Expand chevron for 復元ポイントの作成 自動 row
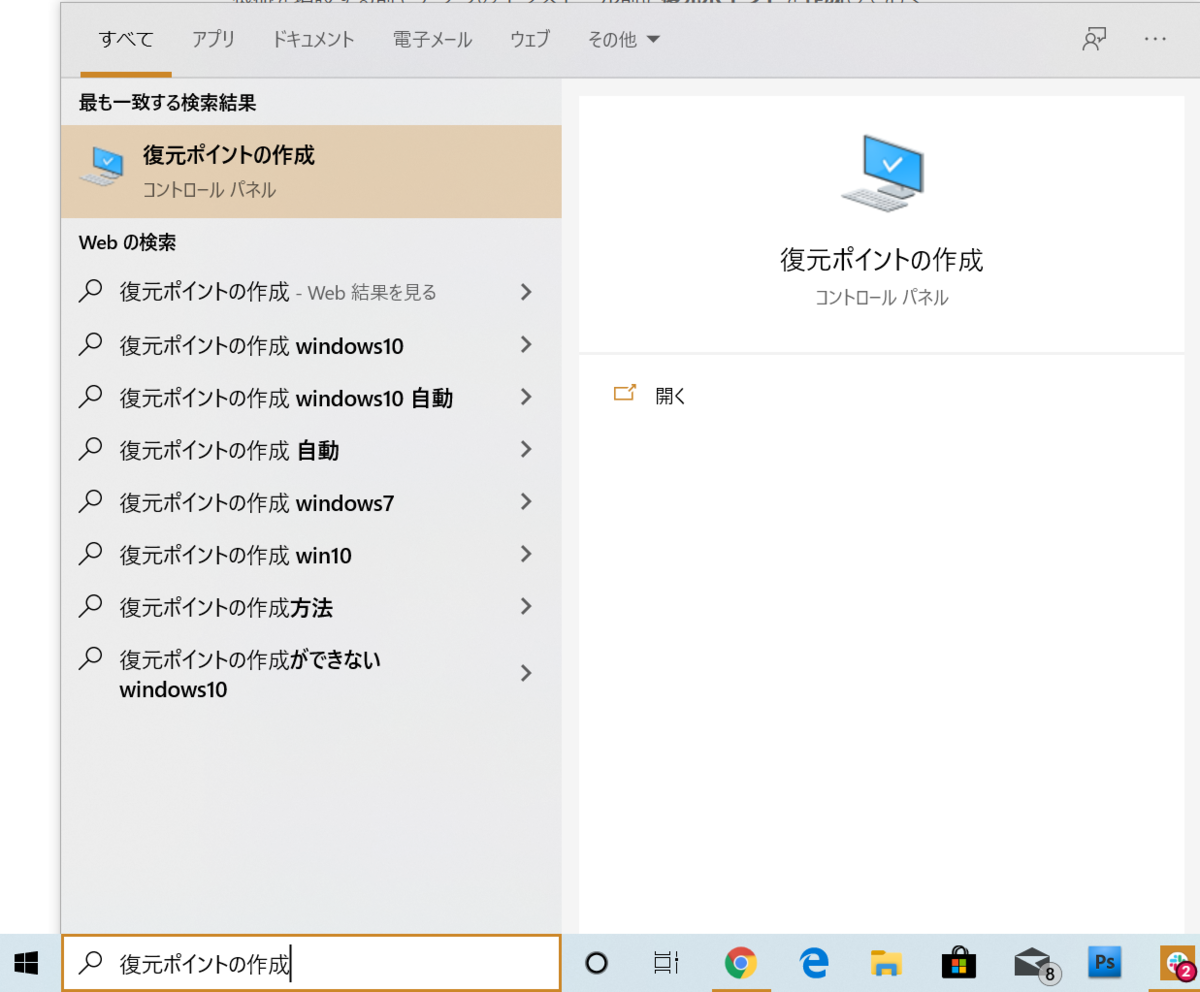The height and width of the screenshot is (992, 1200). tap(526, 450)
